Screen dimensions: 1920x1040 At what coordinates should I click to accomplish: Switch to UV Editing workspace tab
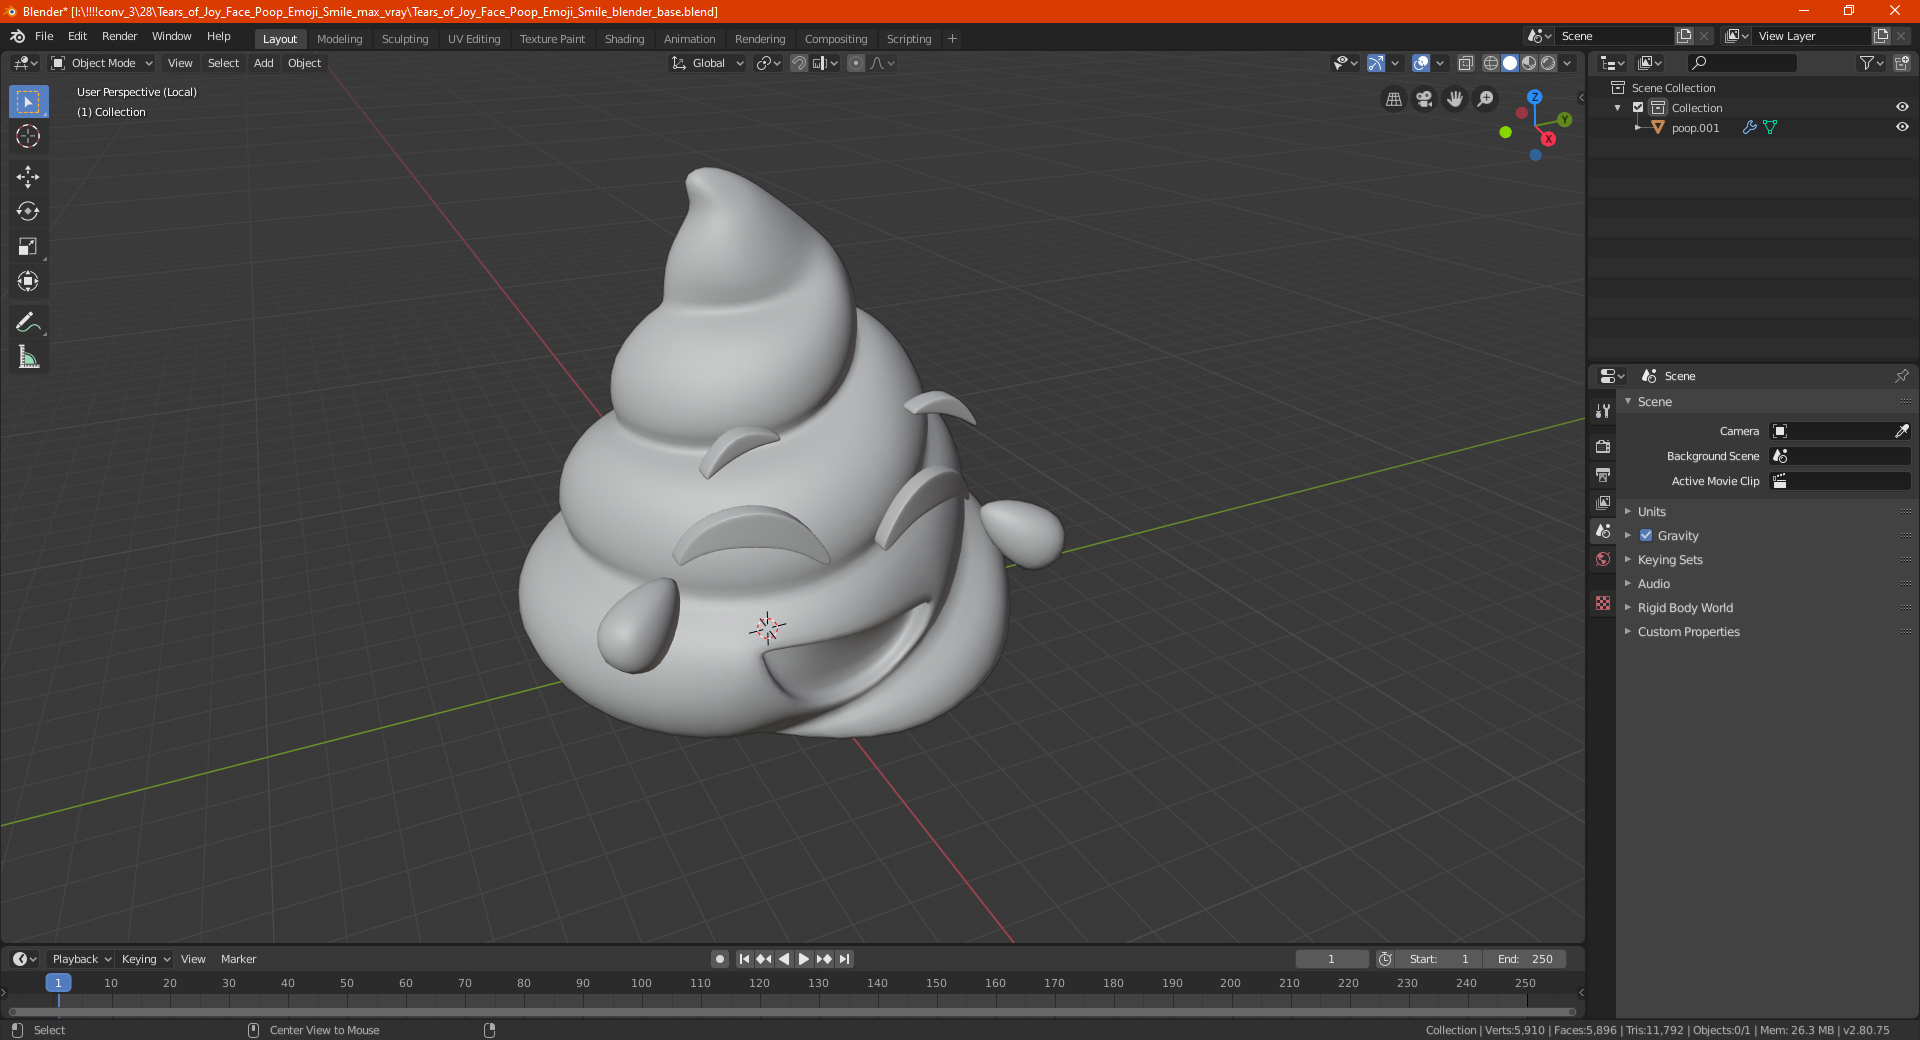(474, 39)
